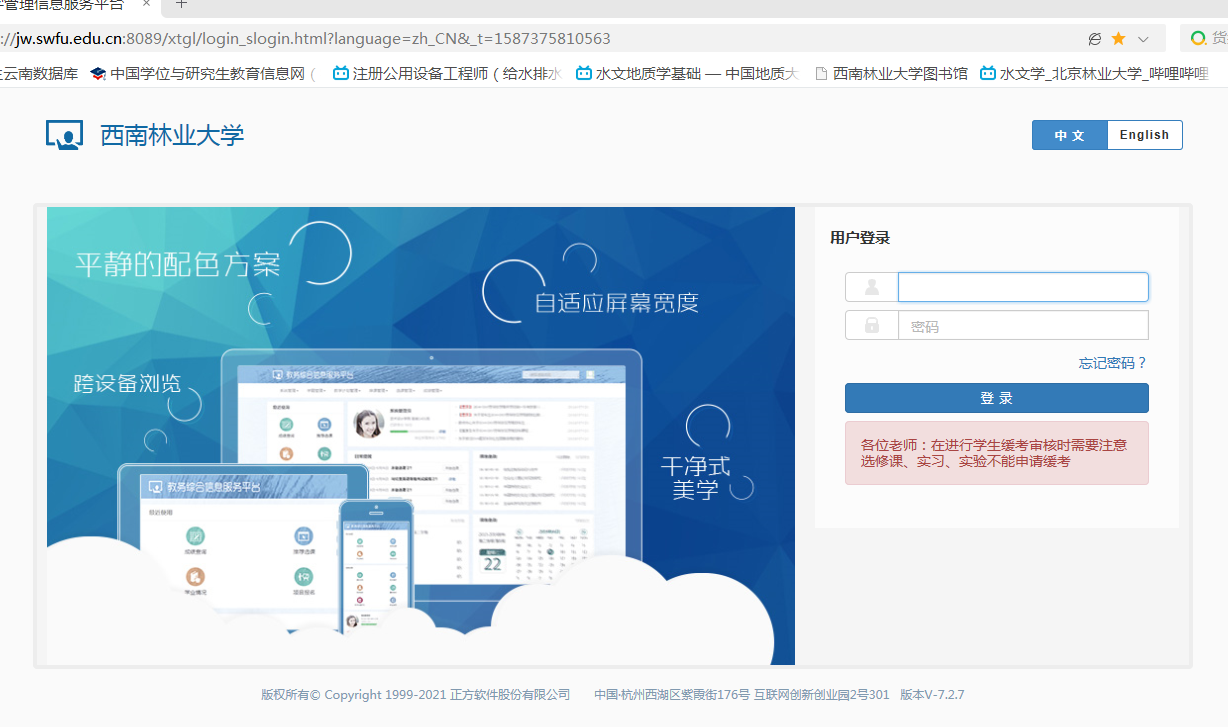
Task: Open a new browser tab with the plus button
Action: (x=179, y=7)
